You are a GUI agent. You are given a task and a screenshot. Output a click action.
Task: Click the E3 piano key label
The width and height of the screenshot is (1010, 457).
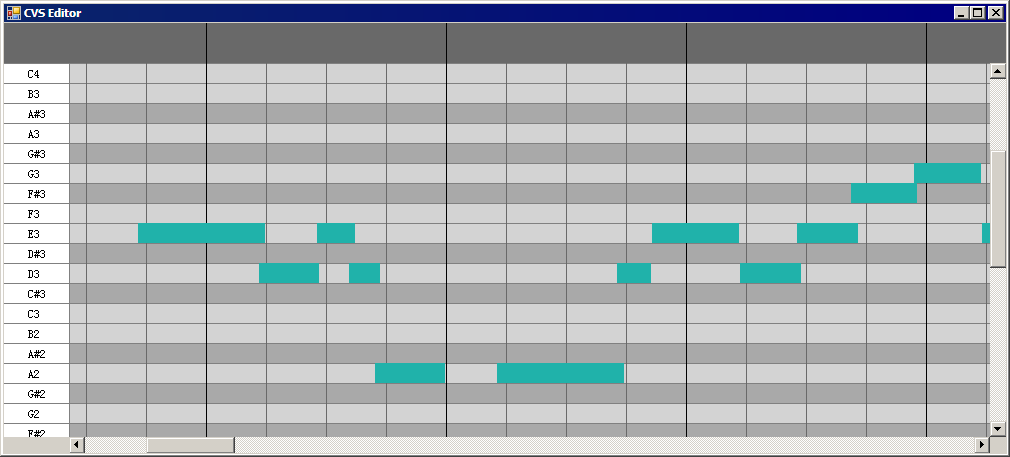click(x=36, y=233)
